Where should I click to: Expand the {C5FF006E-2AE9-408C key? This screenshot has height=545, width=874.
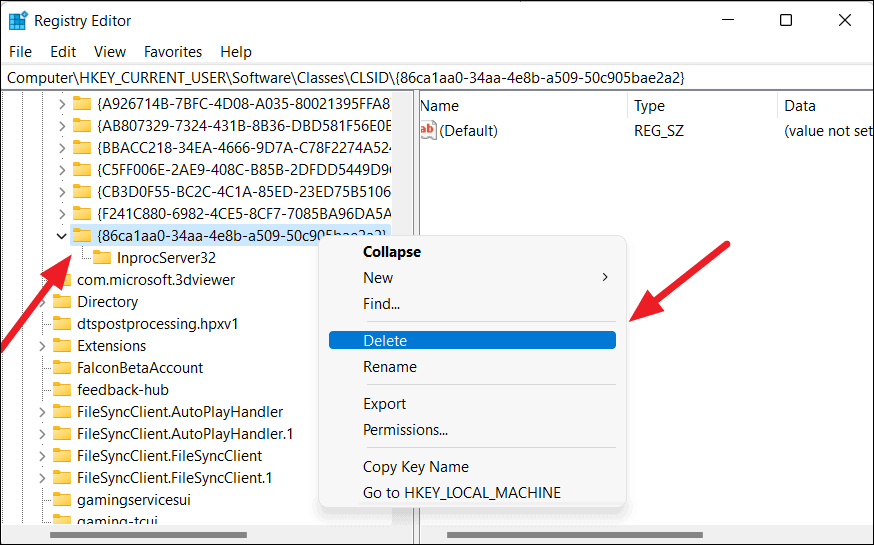62,170
